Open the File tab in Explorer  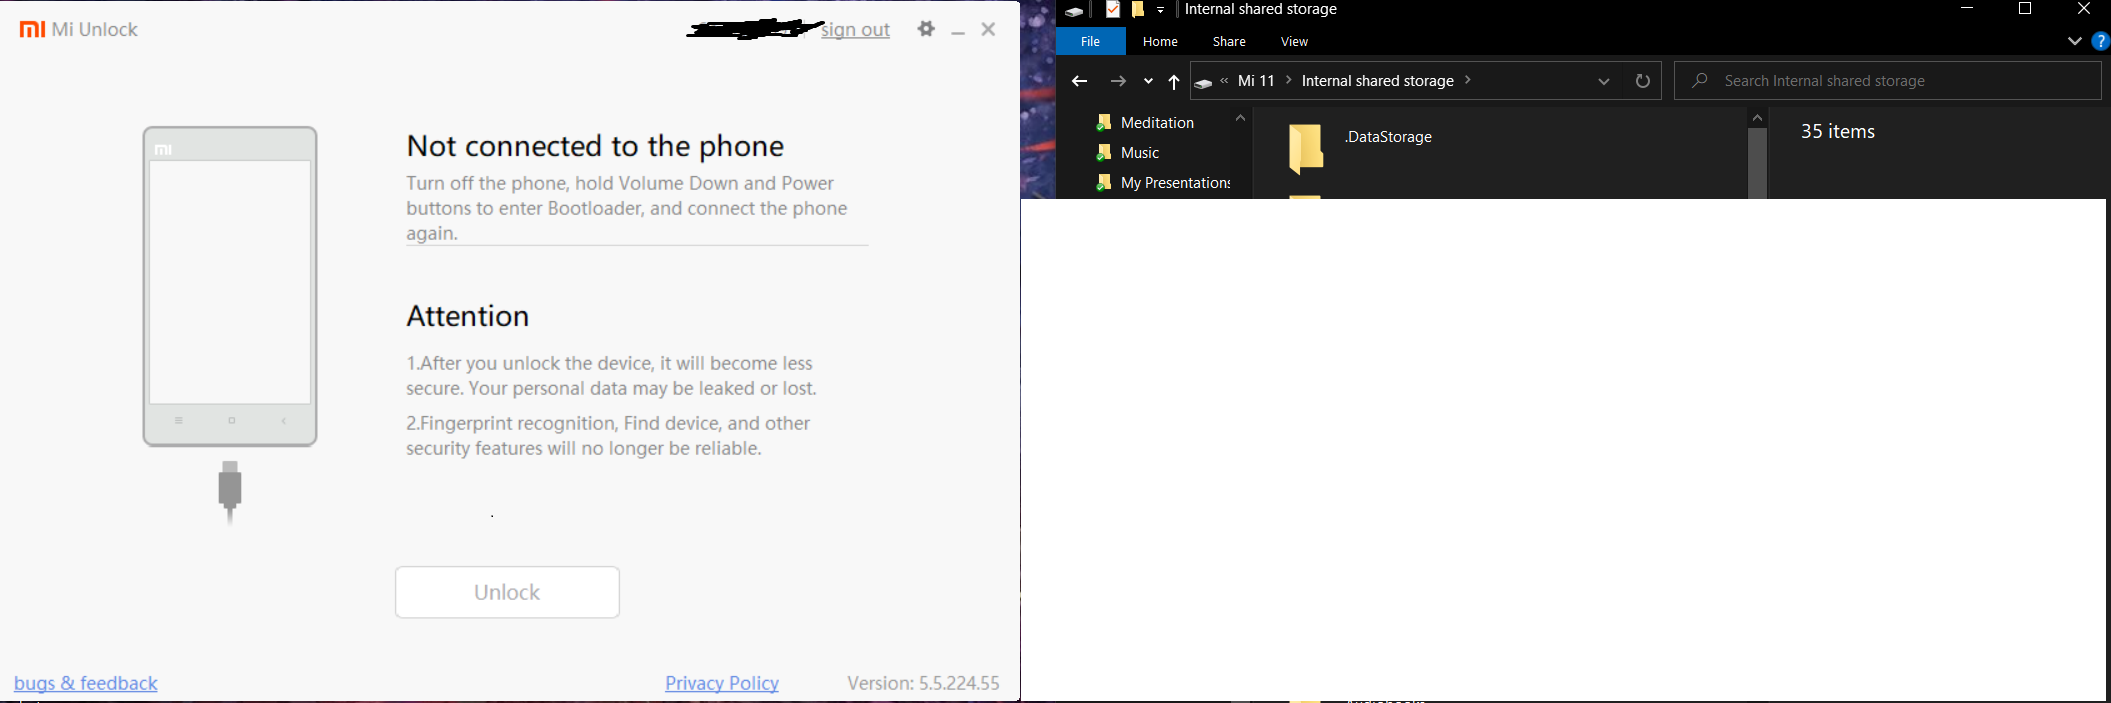point(1091,41)
